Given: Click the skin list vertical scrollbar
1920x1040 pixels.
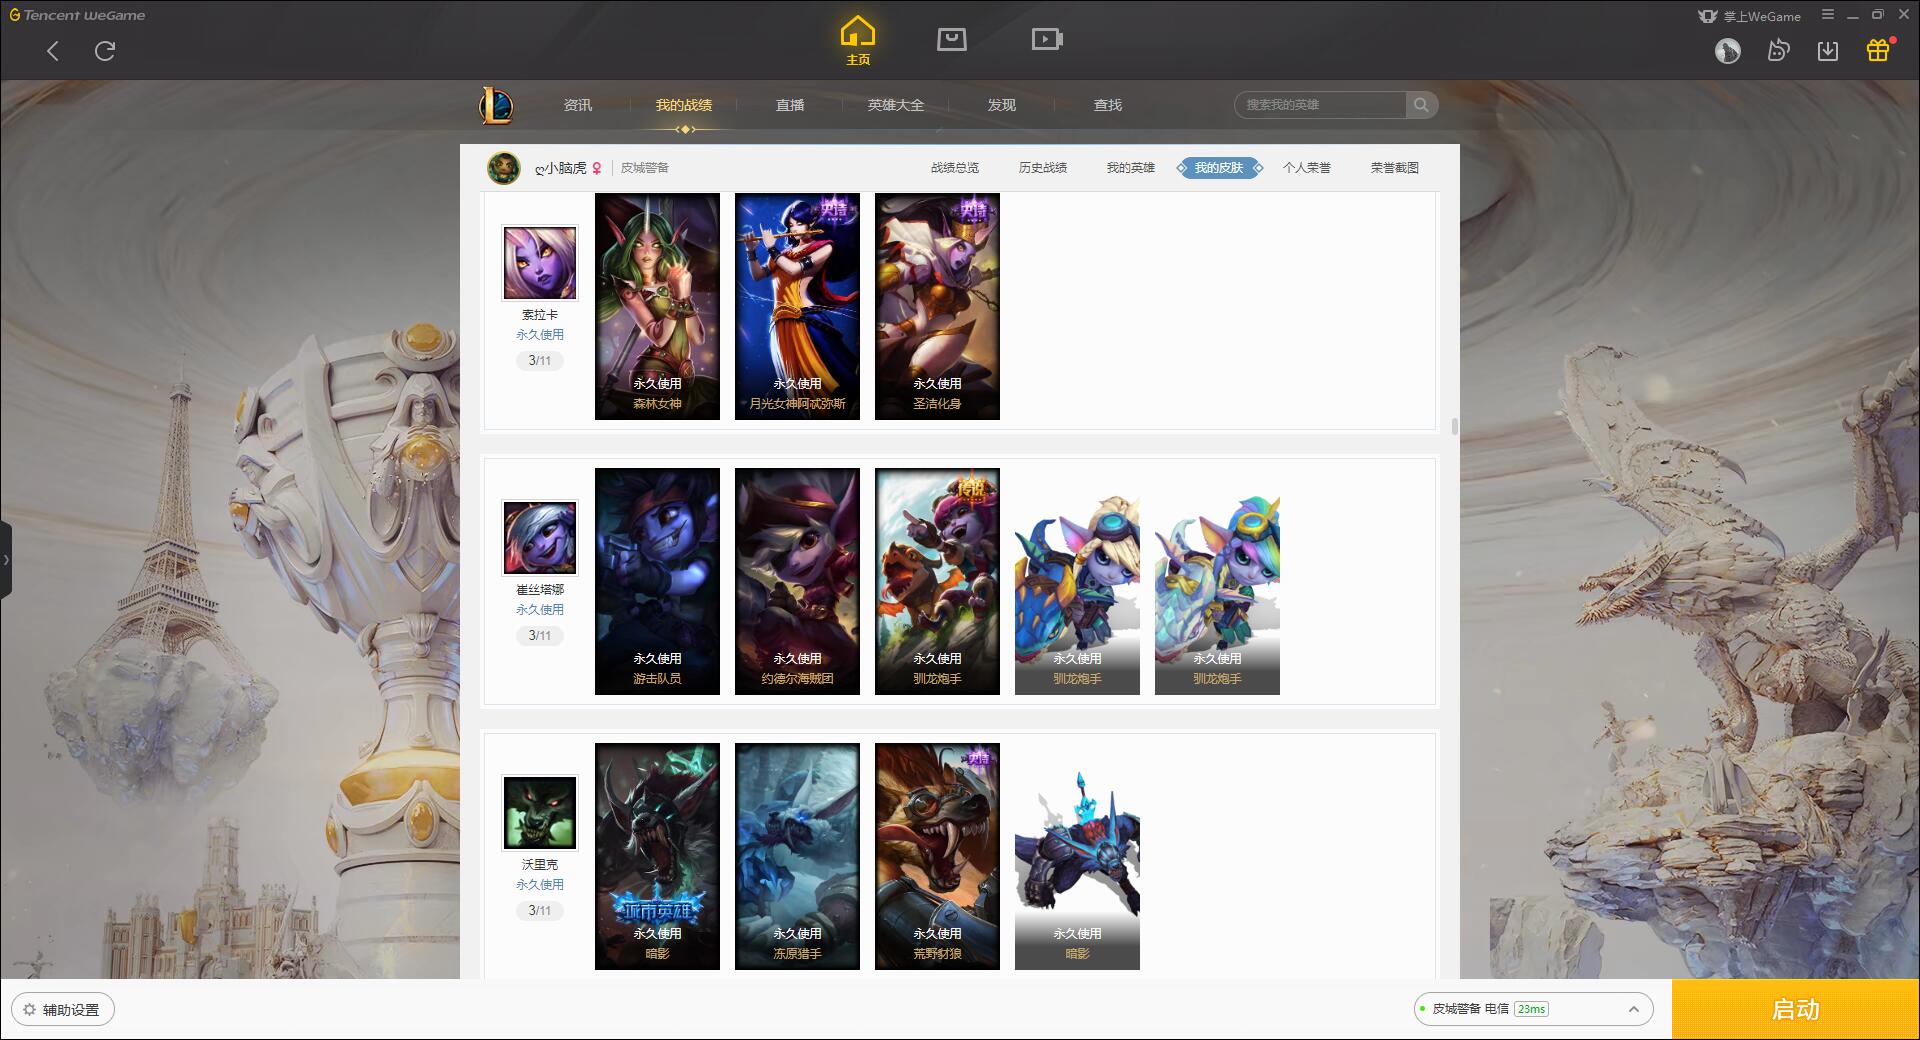Looking at the screenshot, I should pos(1454,426).
